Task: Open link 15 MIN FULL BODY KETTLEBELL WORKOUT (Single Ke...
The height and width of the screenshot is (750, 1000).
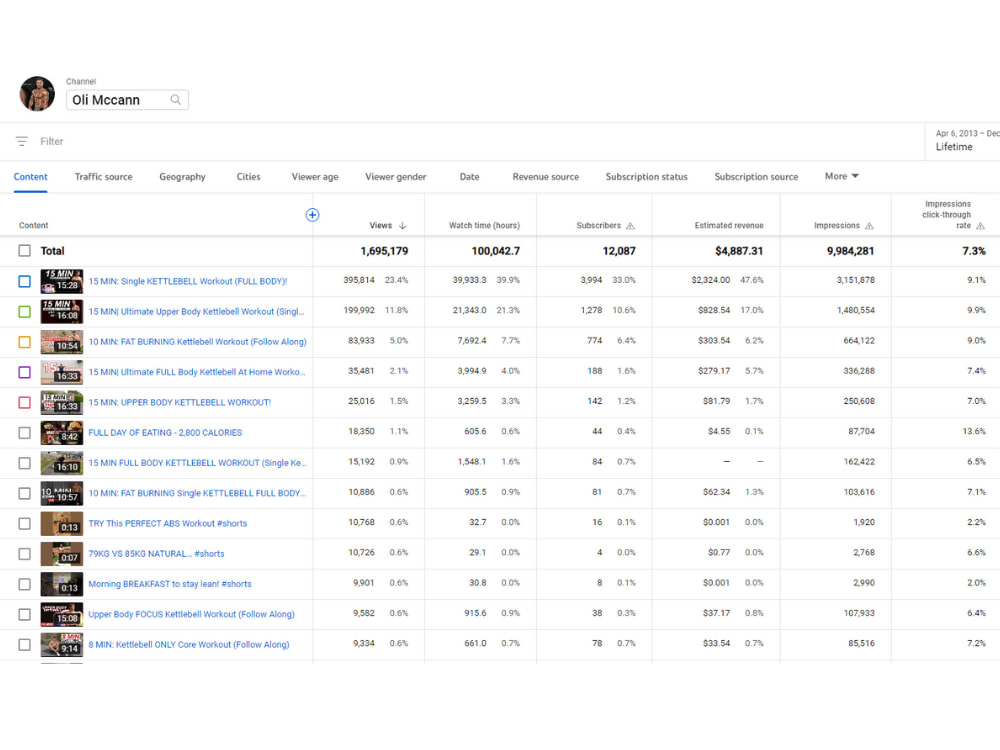Action: click(x=197, y=463)
